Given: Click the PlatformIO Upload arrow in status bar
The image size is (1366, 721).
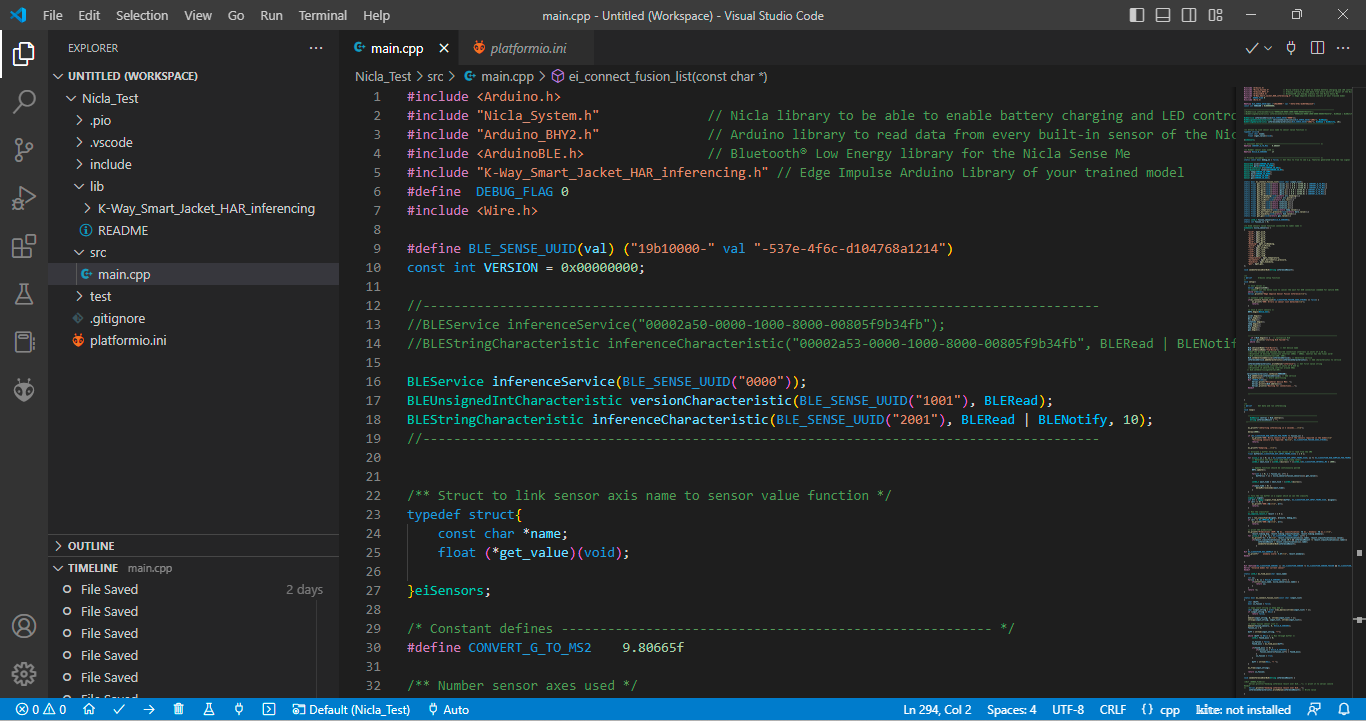Looking at the screenshot, I should (x=149, y=709).
